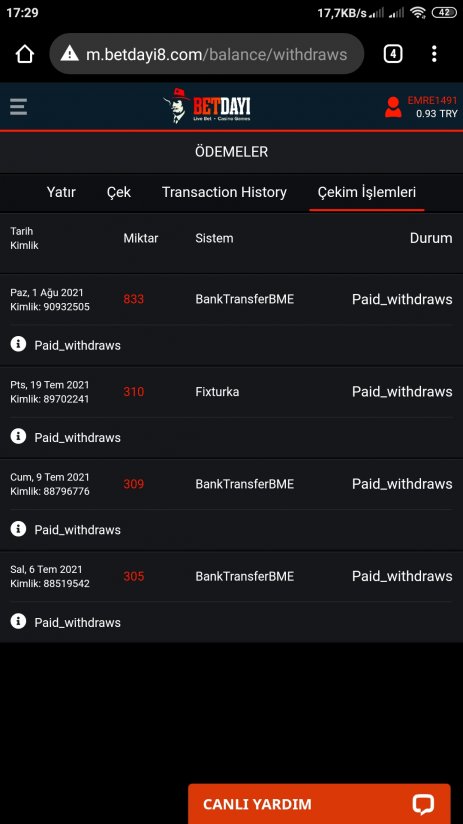Viewport: 463px width, 824px height.
Task: Tap the chat bubble icon on CANLI YARDIM
Action: click(423, 804)
